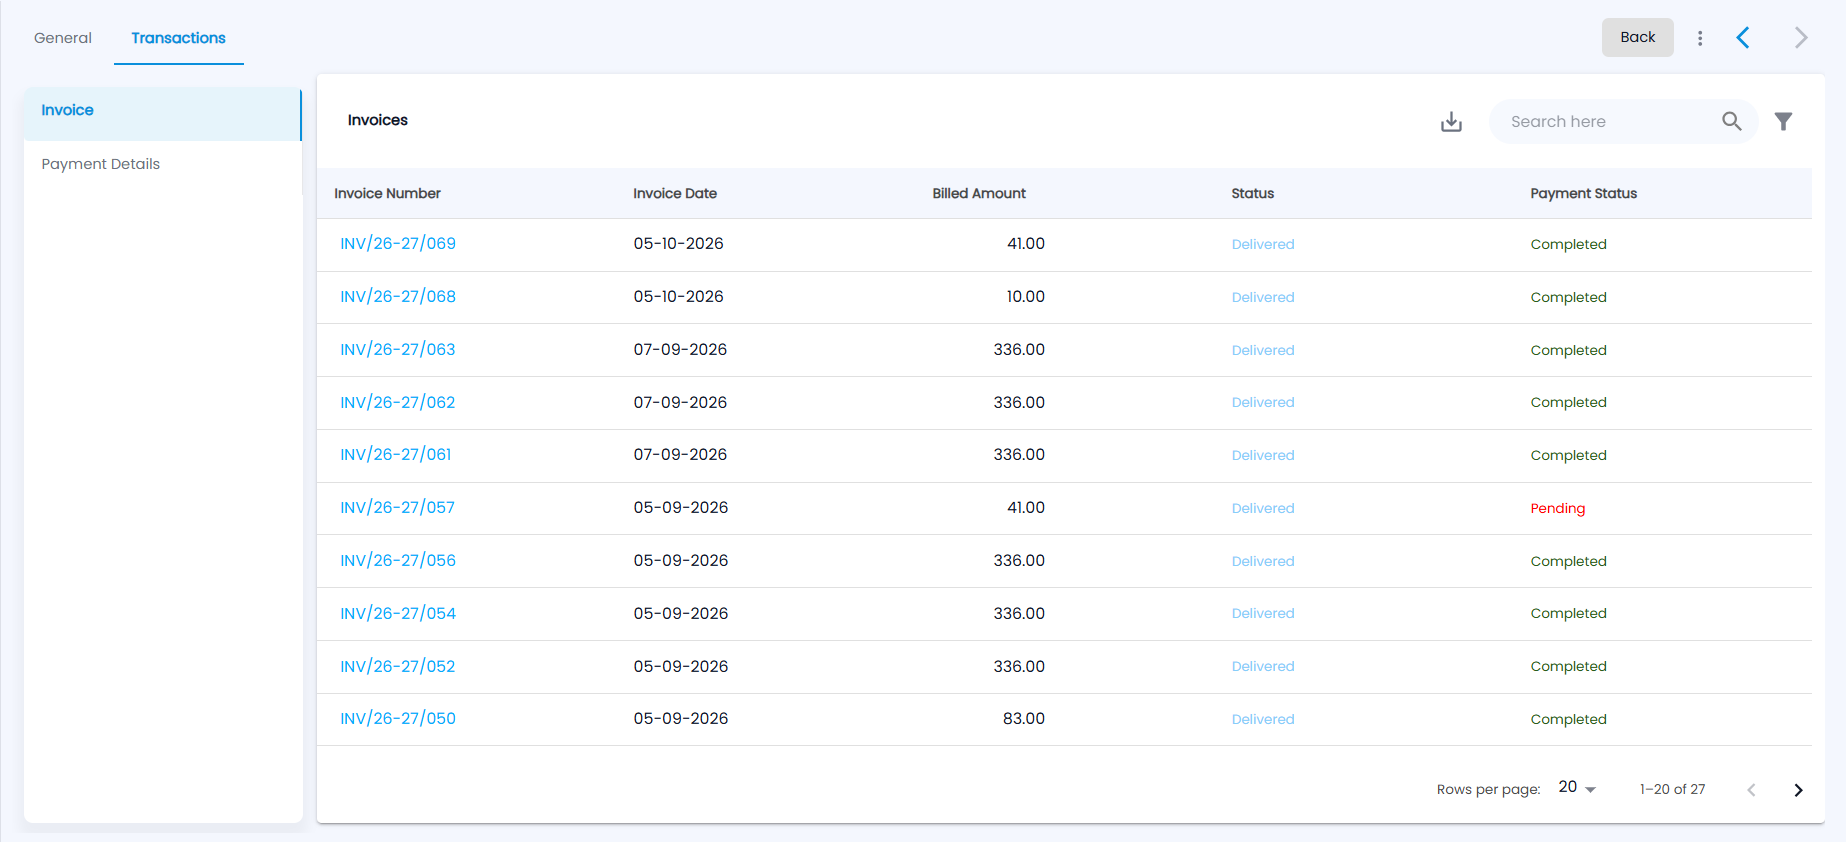Click Delivered status for INV/26-27/052
Image resolution: width=1846 pixels, height=842 pixels.
coord(1263,667)
